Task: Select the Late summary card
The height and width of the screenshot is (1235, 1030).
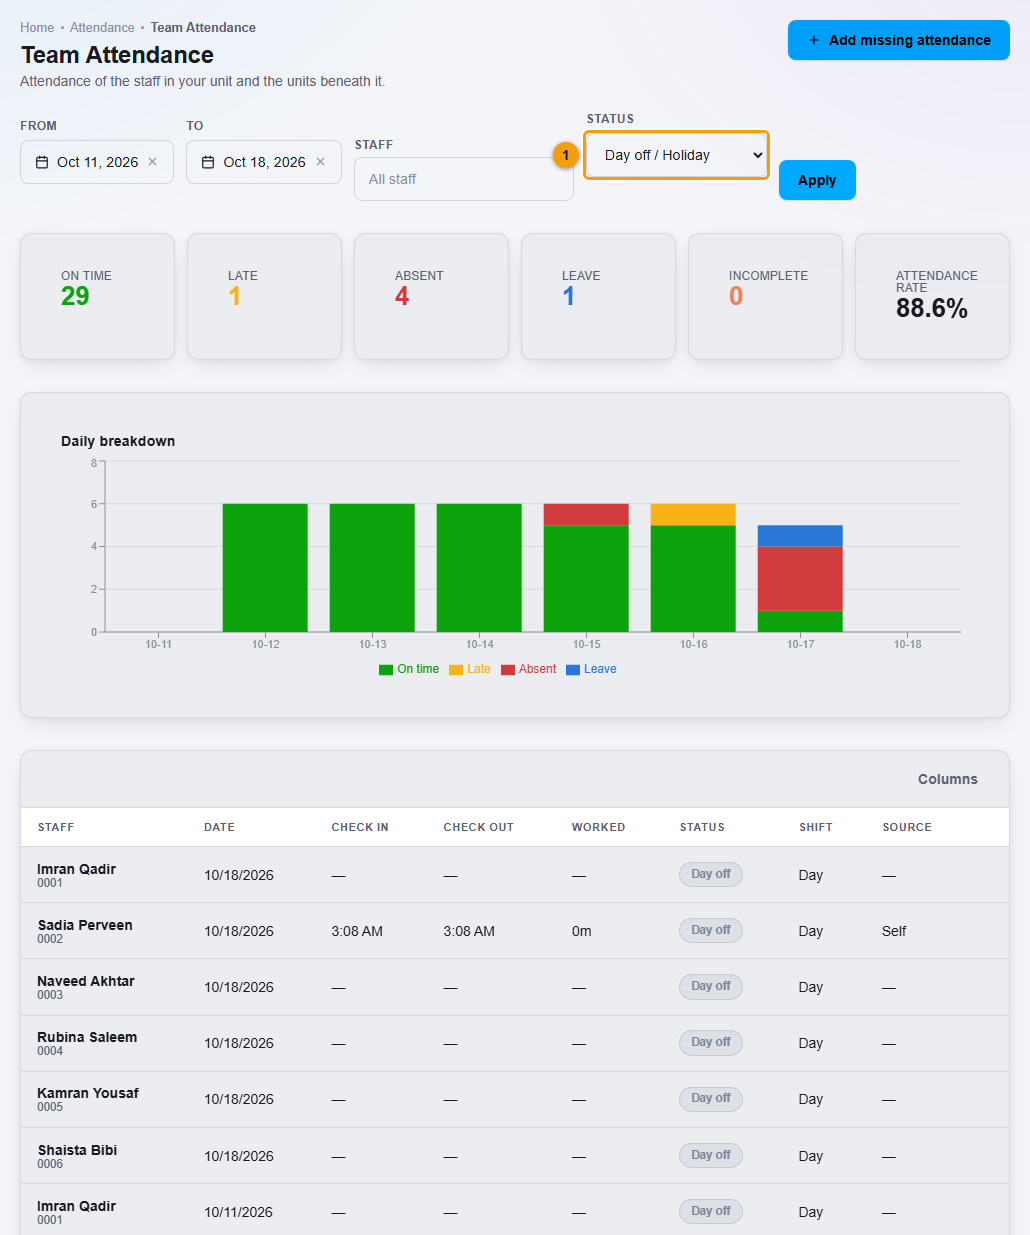Action: pos(264,296)
